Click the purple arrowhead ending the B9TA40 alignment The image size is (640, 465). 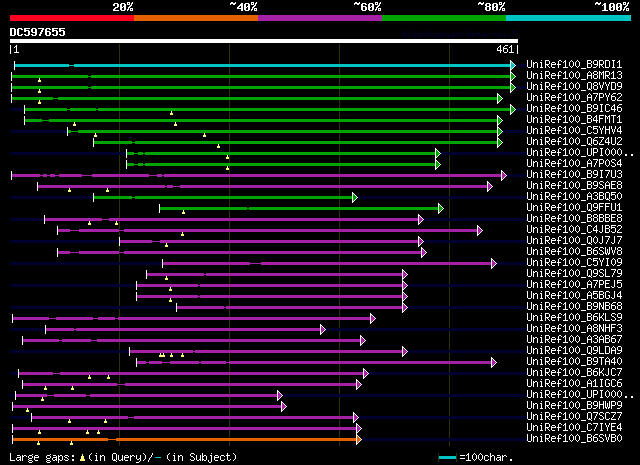493,363
